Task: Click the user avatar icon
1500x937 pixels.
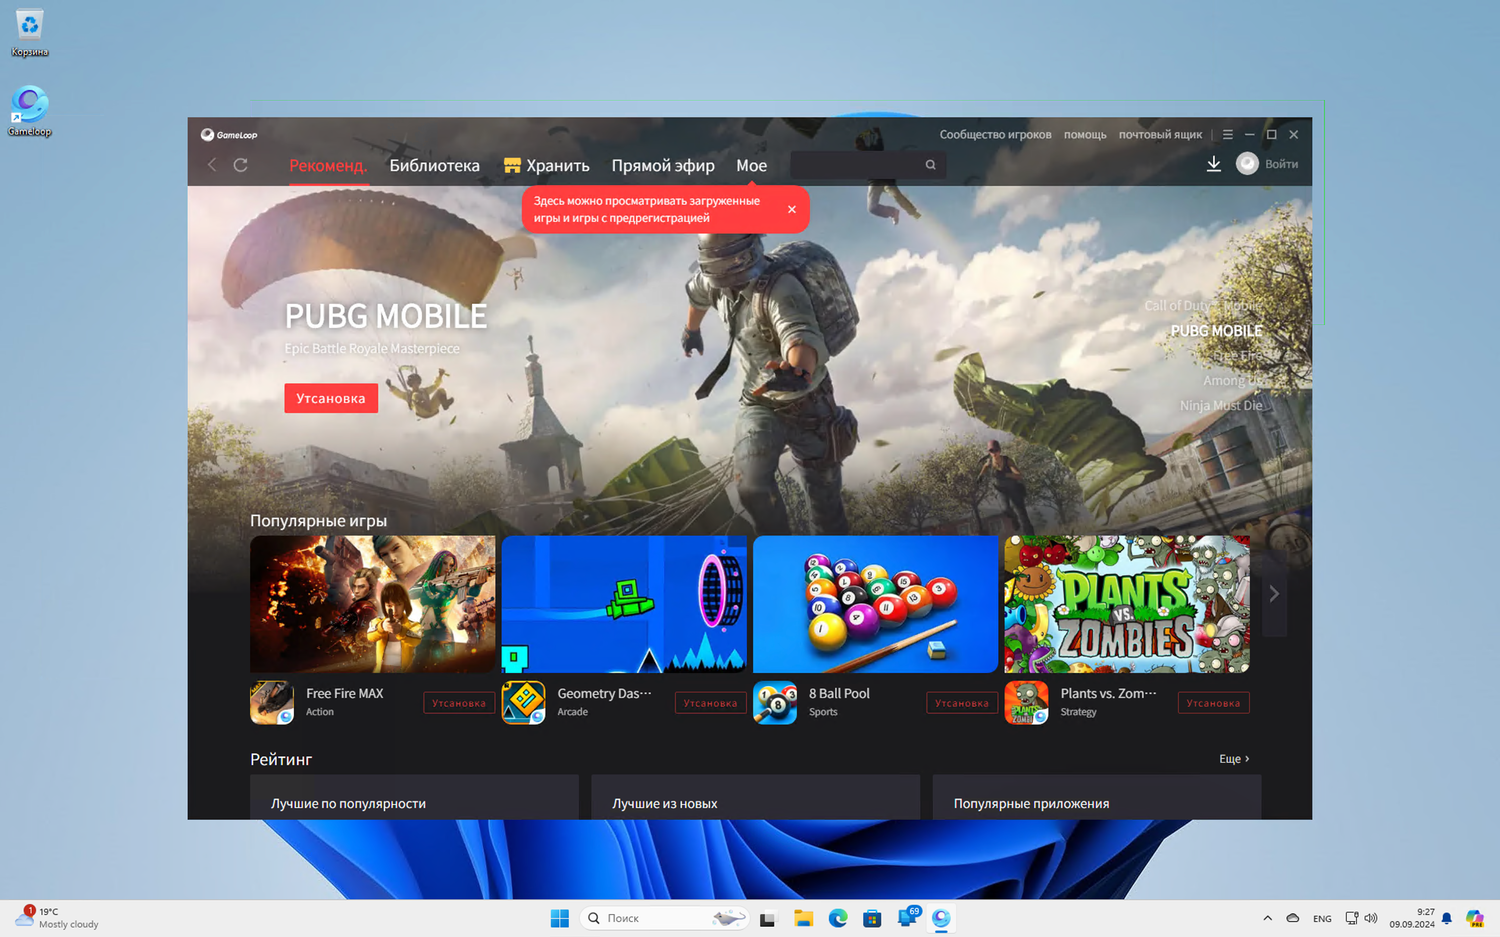Action: pos(1247,164)
